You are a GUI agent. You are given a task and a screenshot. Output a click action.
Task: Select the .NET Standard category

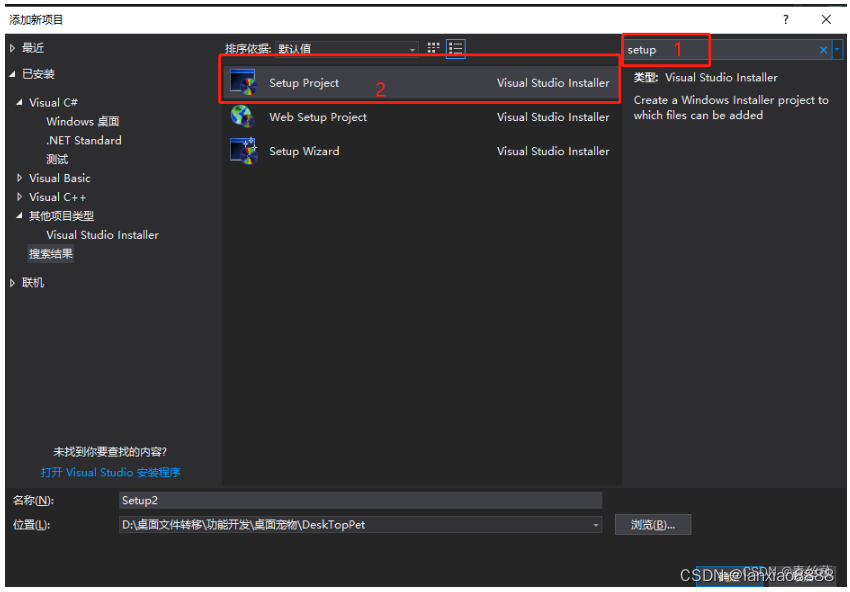pyautogui.click(x=83, y=140)
